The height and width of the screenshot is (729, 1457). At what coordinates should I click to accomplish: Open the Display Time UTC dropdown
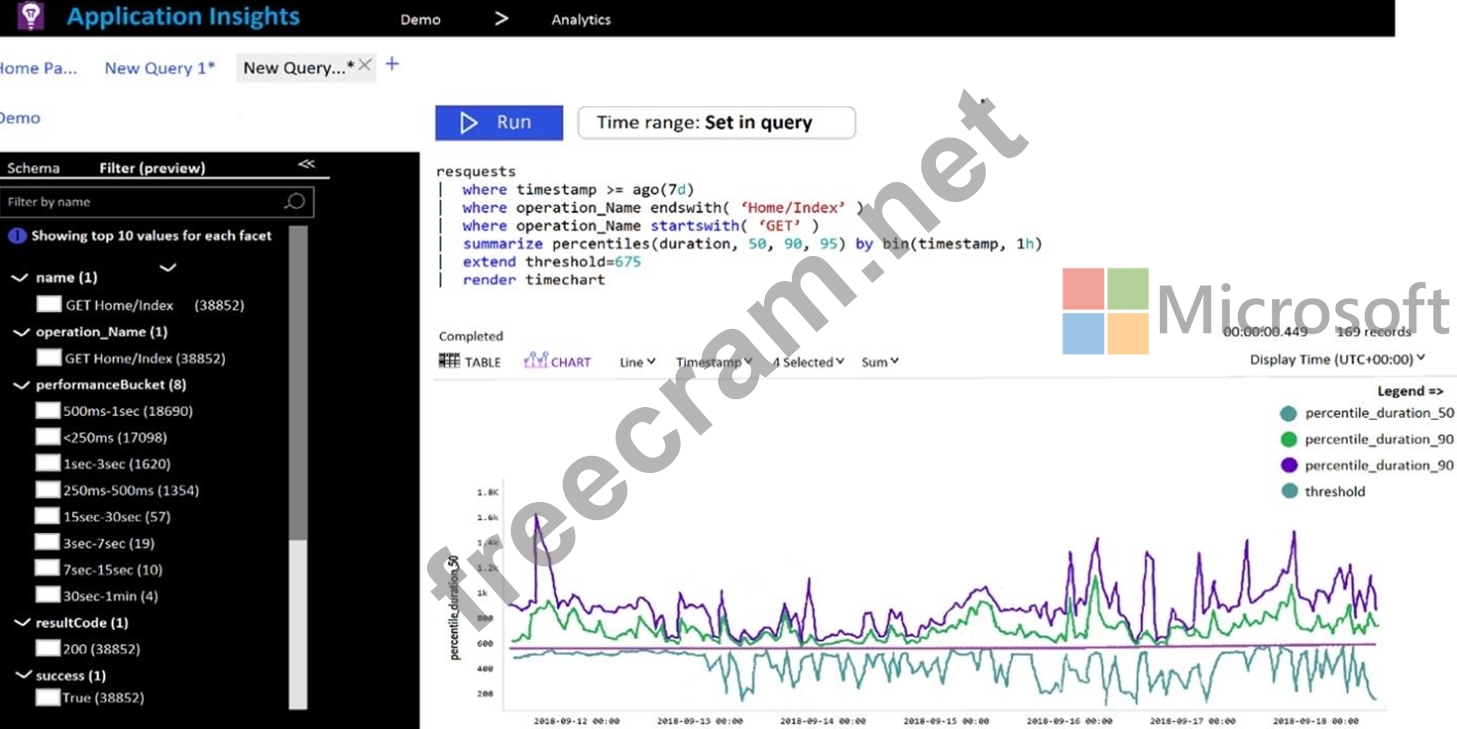1337,359
